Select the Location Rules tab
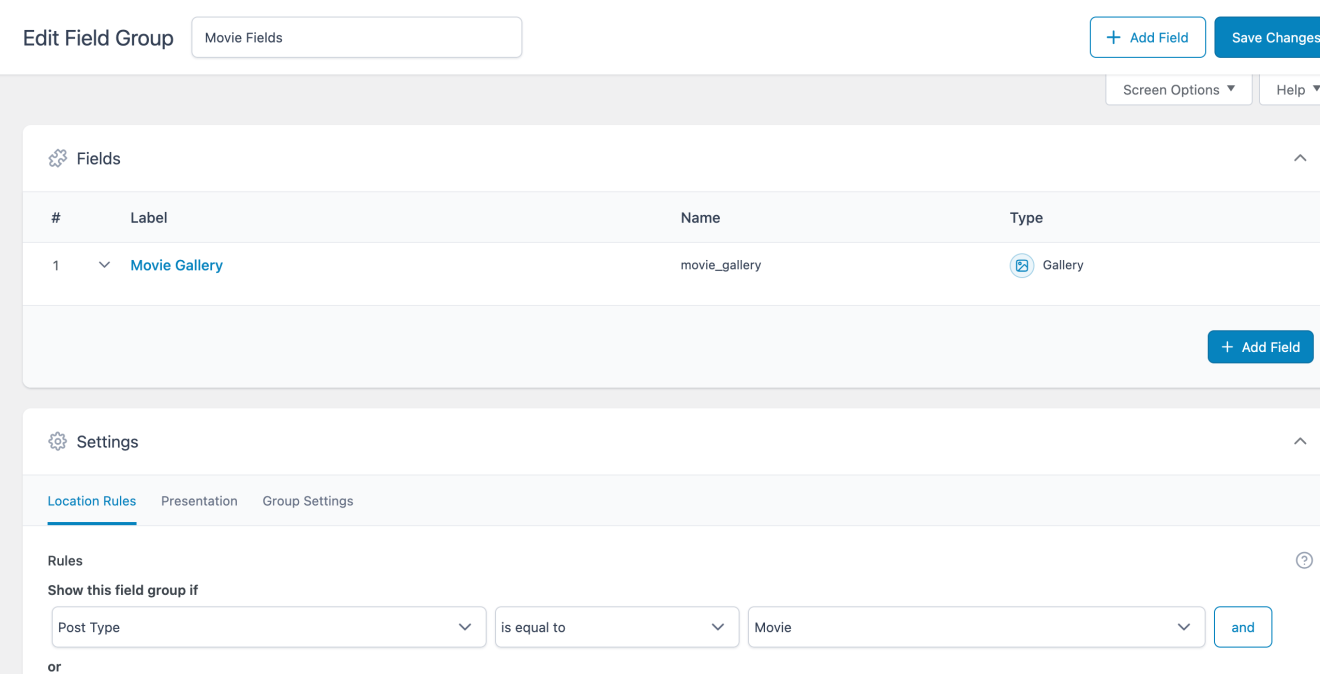This screenshot has width=1320, height=674. (x=92, y=501)
